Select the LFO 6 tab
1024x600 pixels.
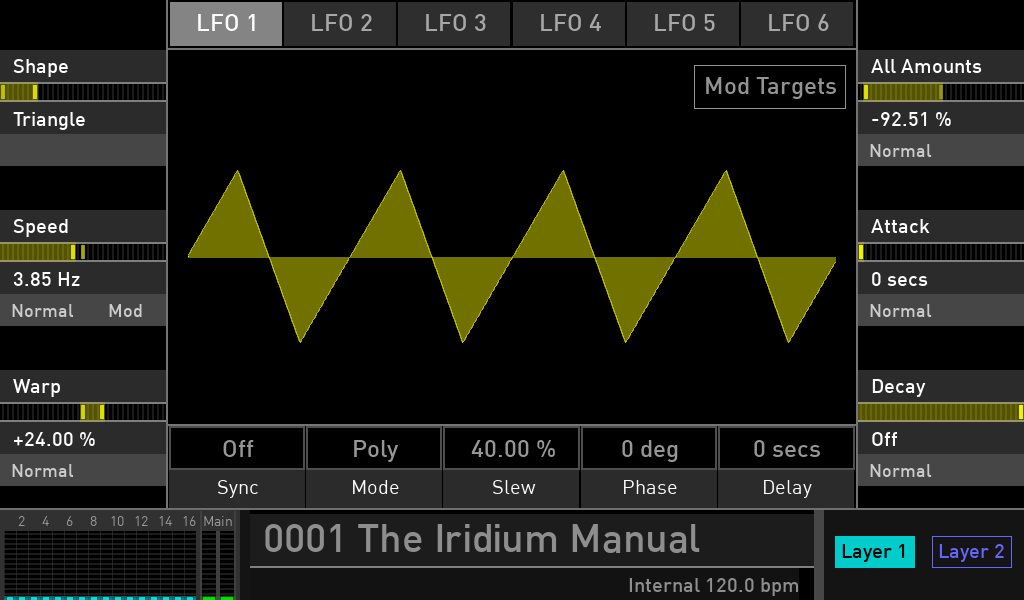797,24
